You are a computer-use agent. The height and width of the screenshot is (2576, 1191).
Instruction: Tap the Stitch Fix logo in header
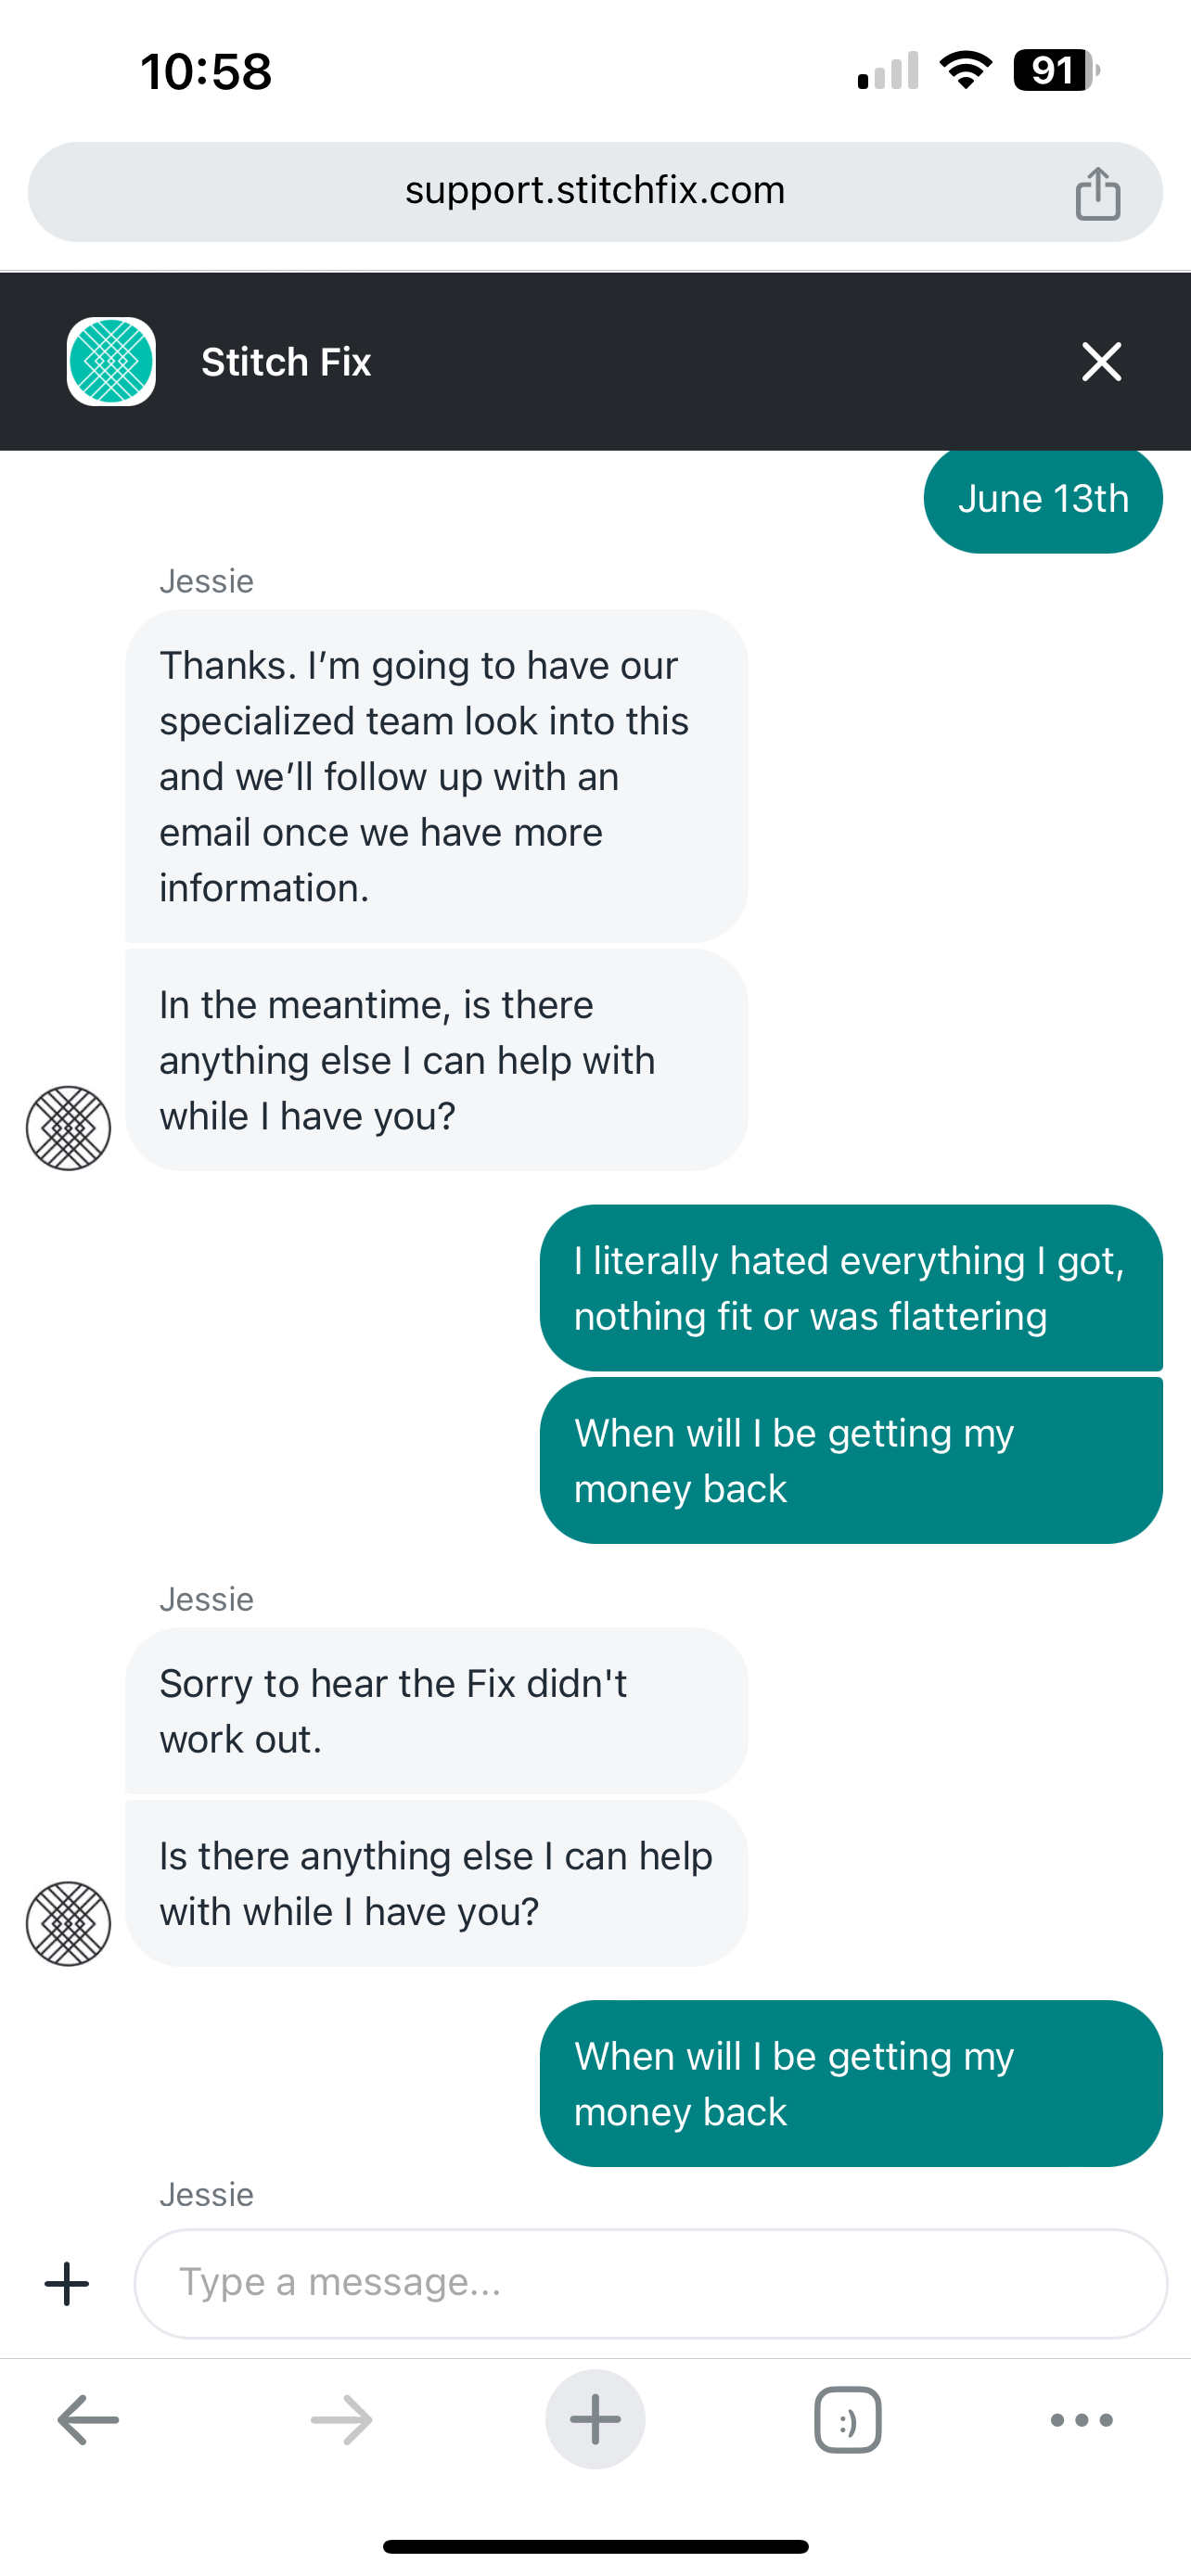(x=111, y=361)
